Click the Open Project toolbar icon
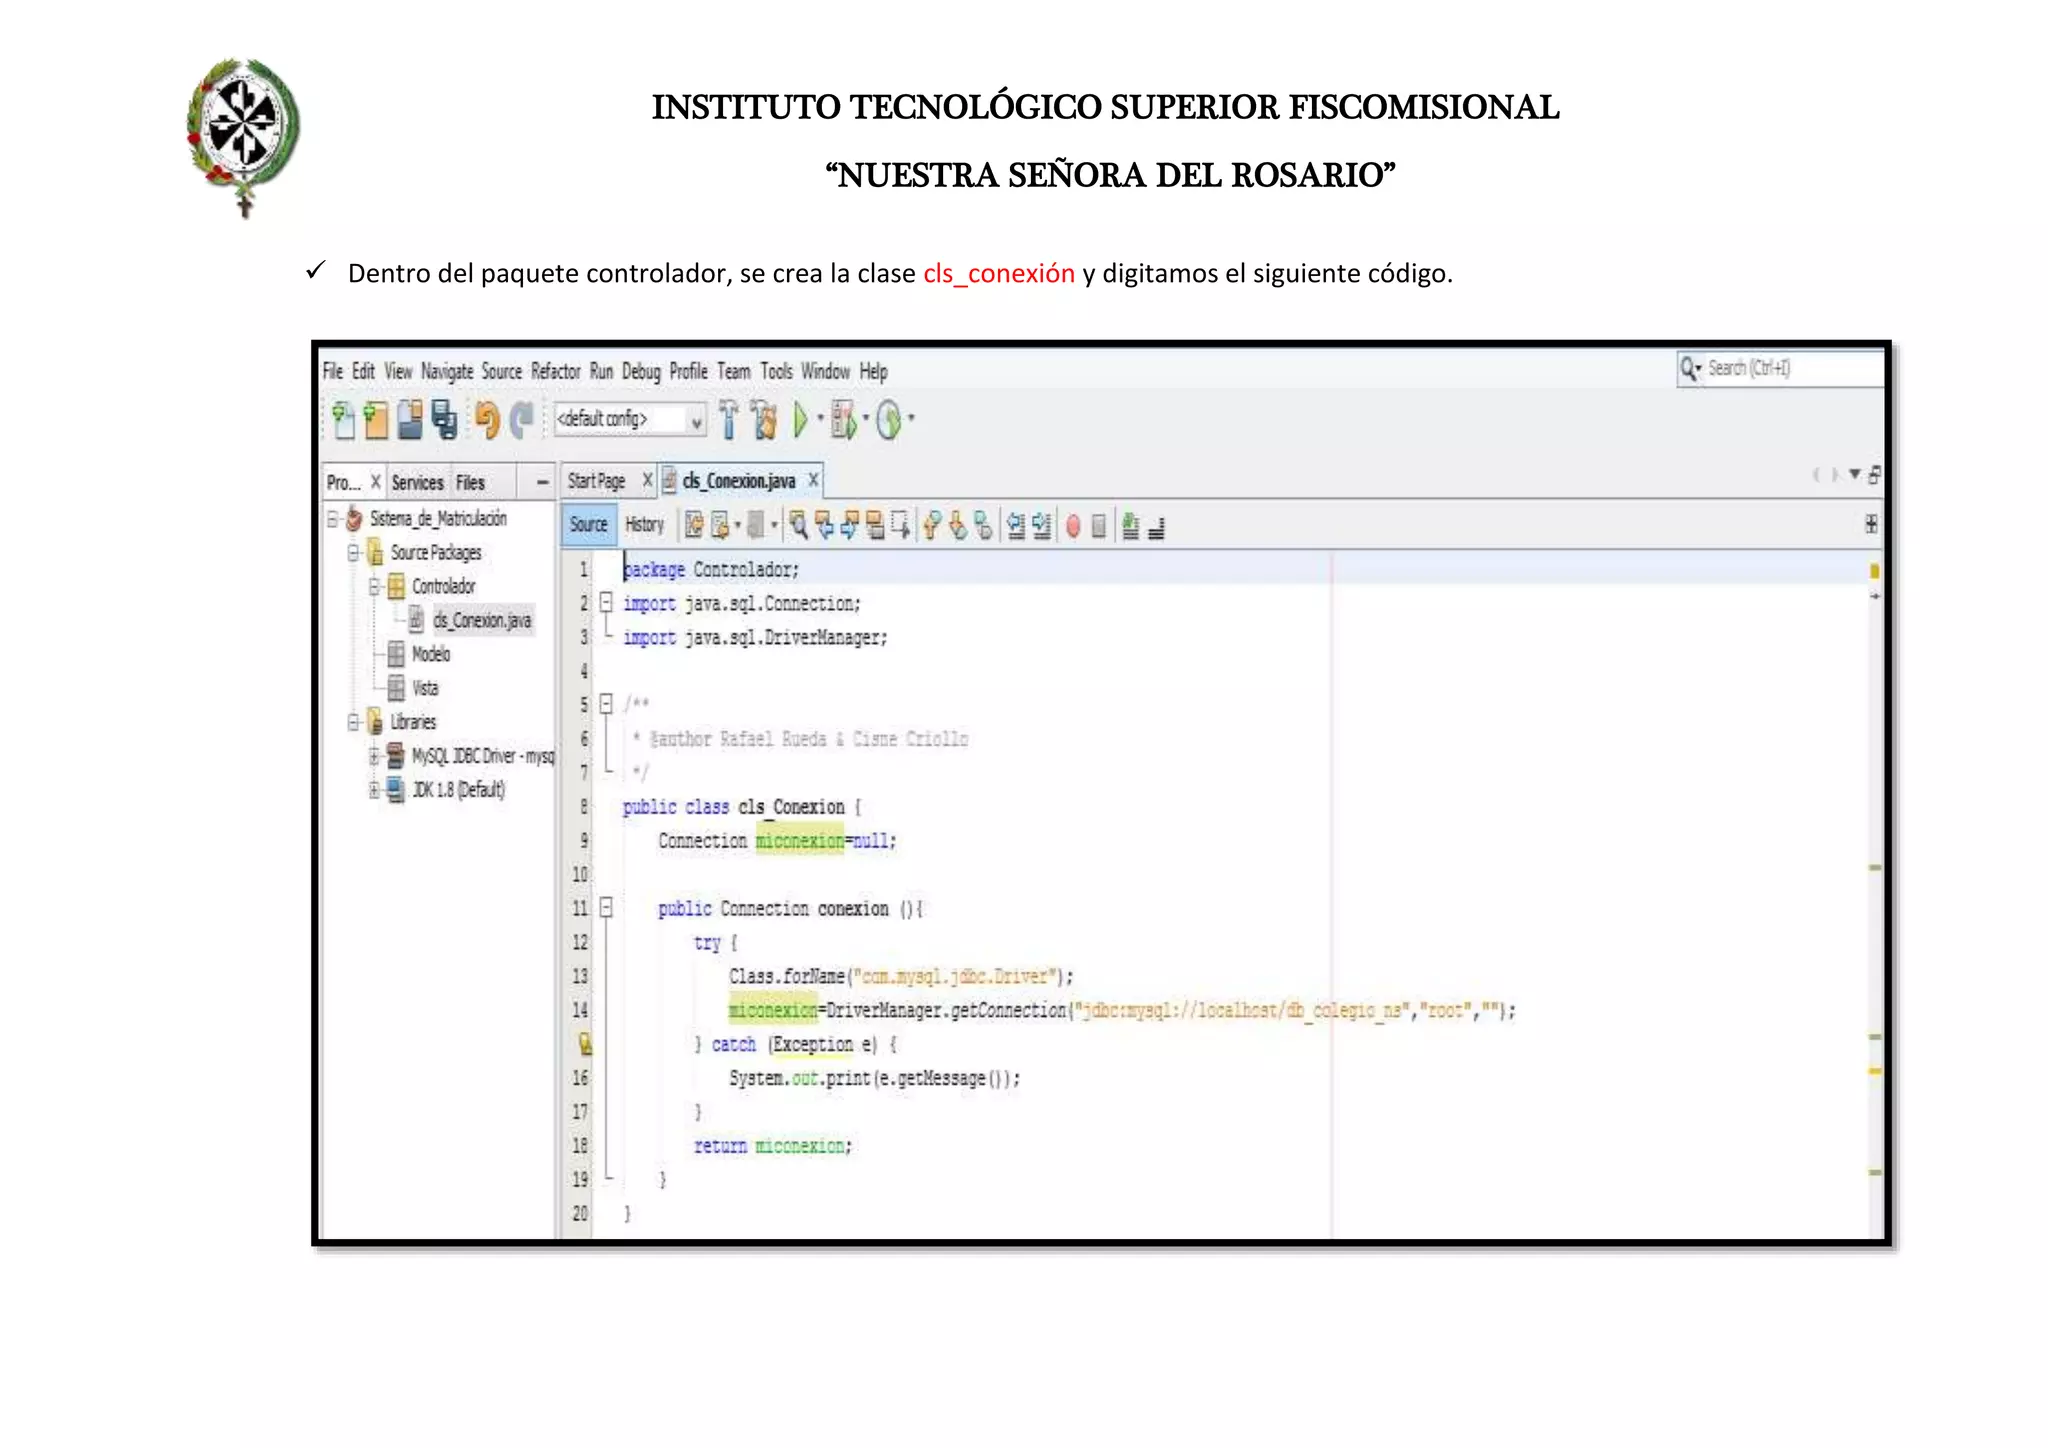The width and height of the screenshot is (2048, 1448). (410, 420)
